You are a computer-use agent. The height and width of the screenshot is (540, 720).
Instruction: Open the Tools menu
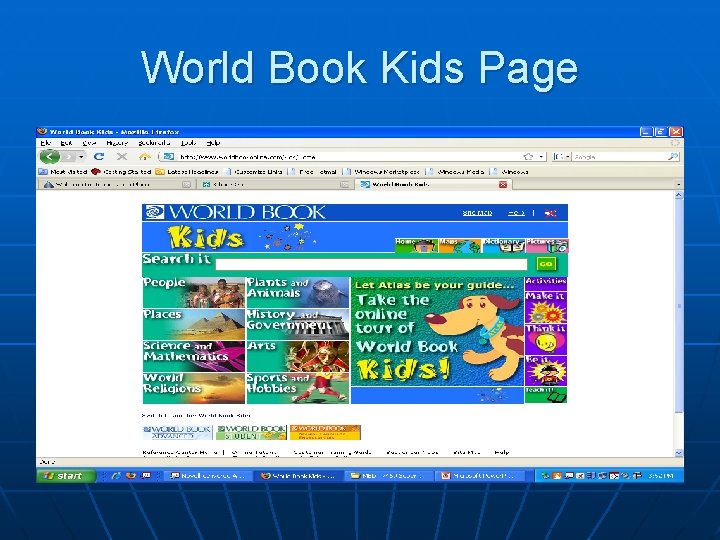[x=188, y=143]
